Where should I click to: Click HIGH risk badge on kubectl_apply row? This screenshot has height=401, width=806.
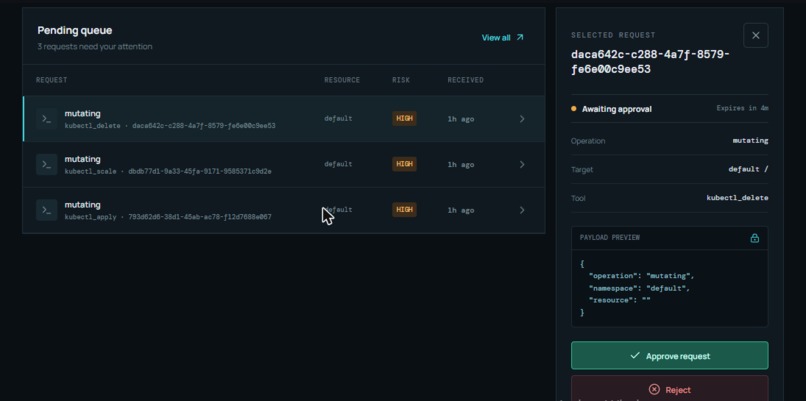tap(404, 209)
